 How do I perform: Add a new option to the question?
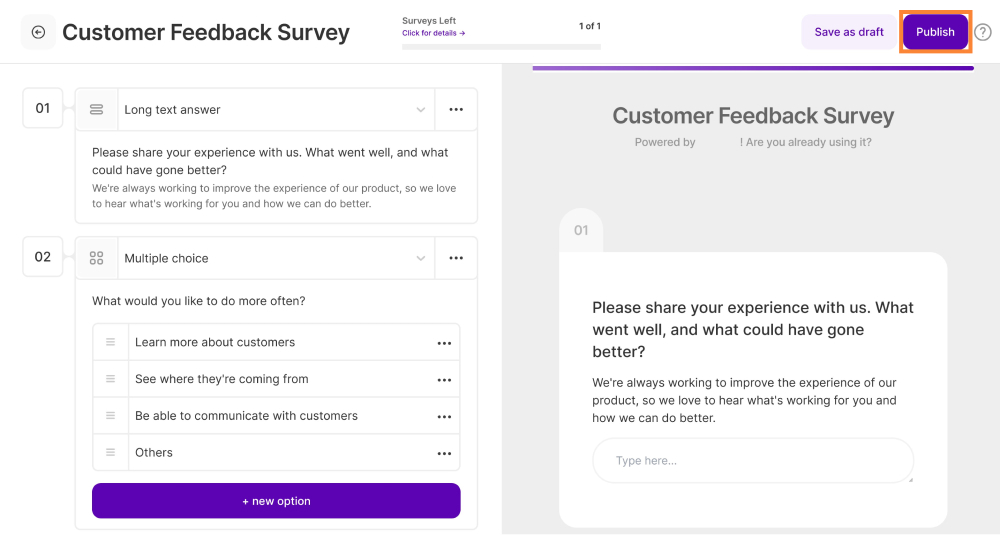pos(276,501)
